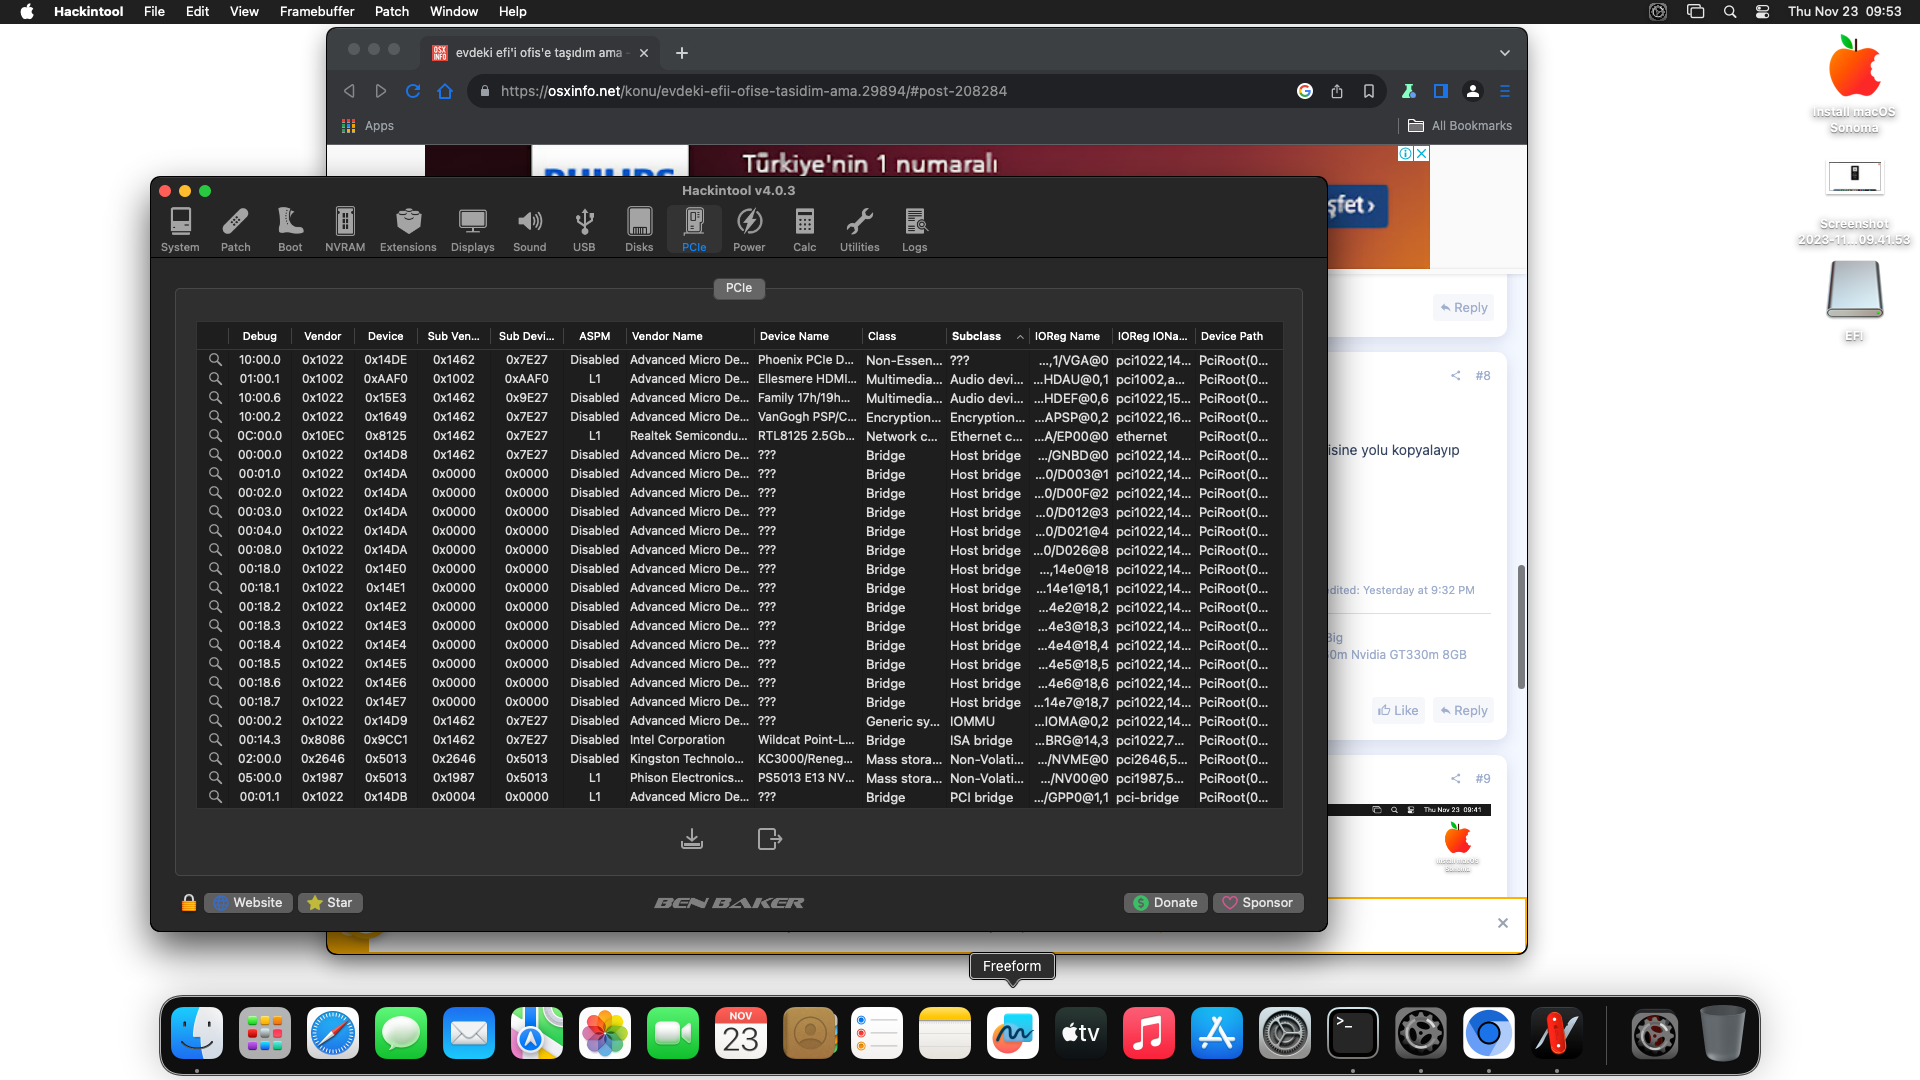View the Logs section
This screenshot has width=1920, height=1080.
(x=914, y=228)
